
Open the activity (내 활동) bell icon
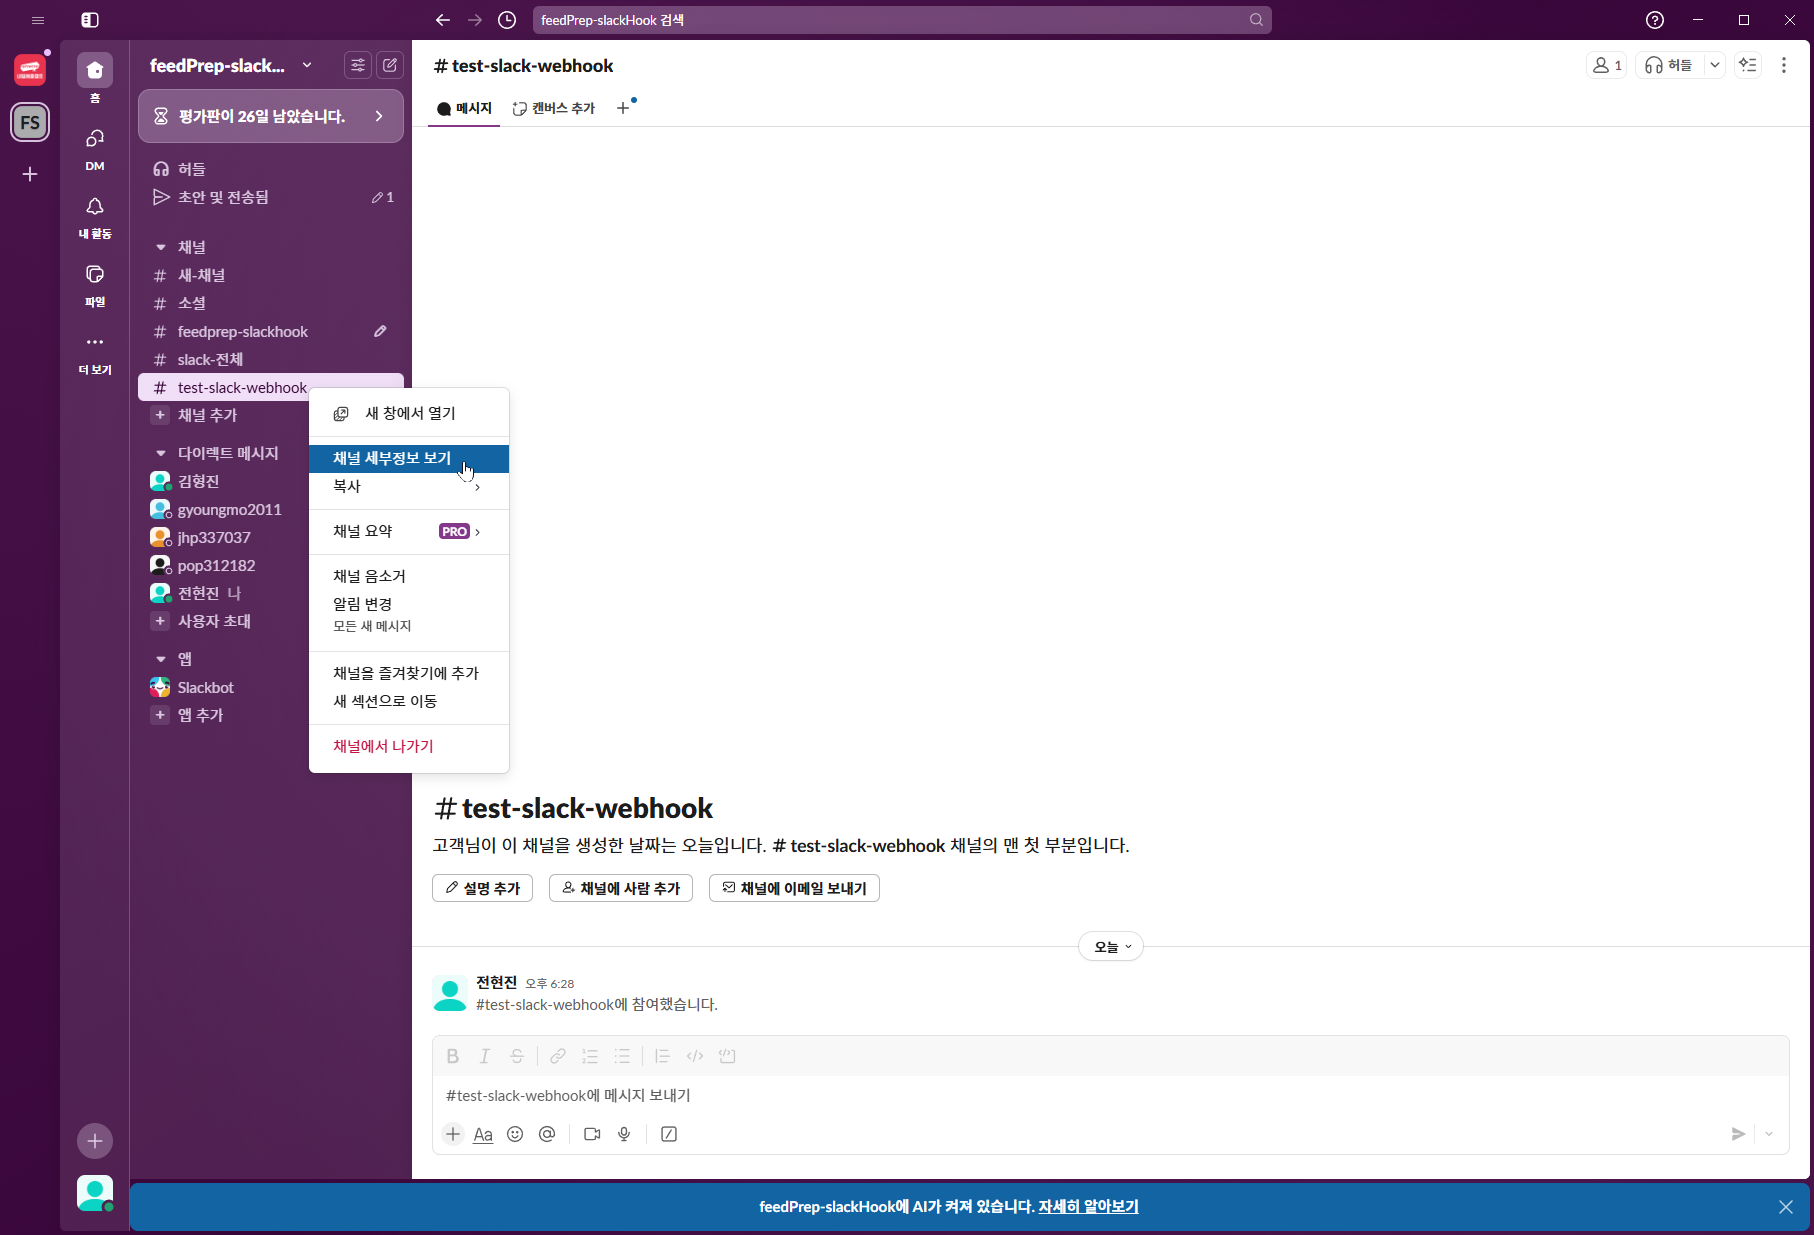click(x=95, y=206)
